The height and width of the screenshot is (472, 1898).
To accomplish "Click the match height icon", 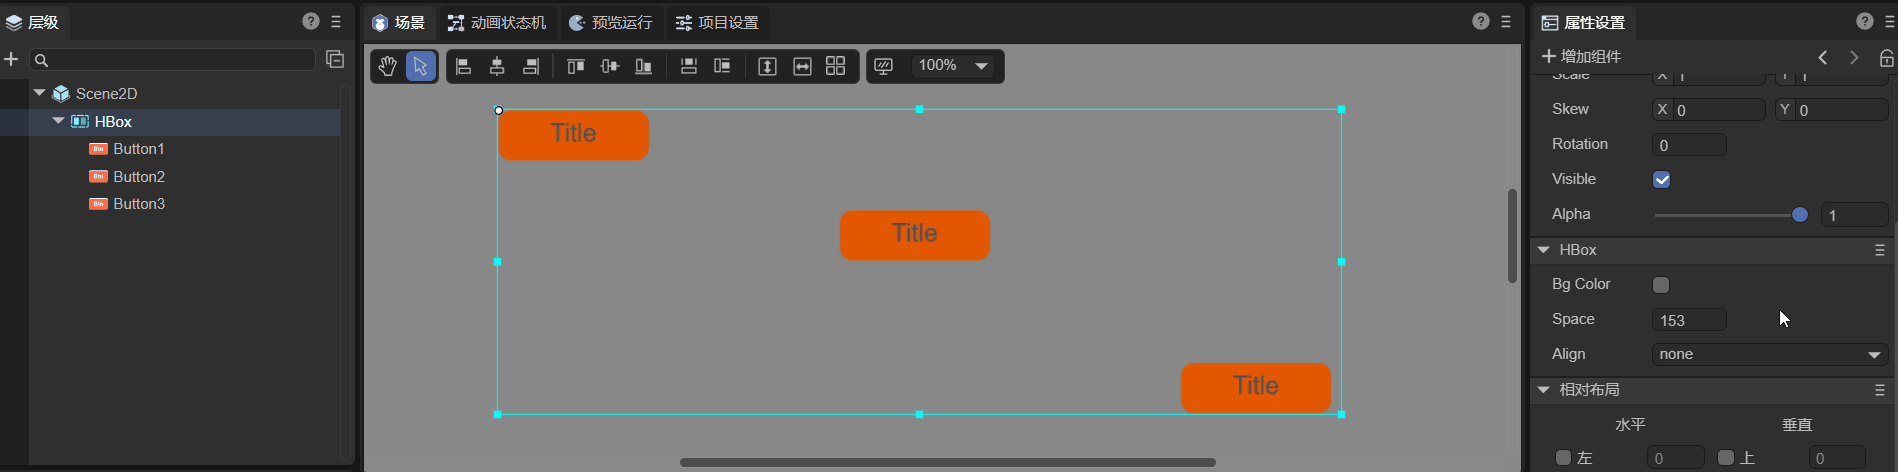I will [767, 66].
